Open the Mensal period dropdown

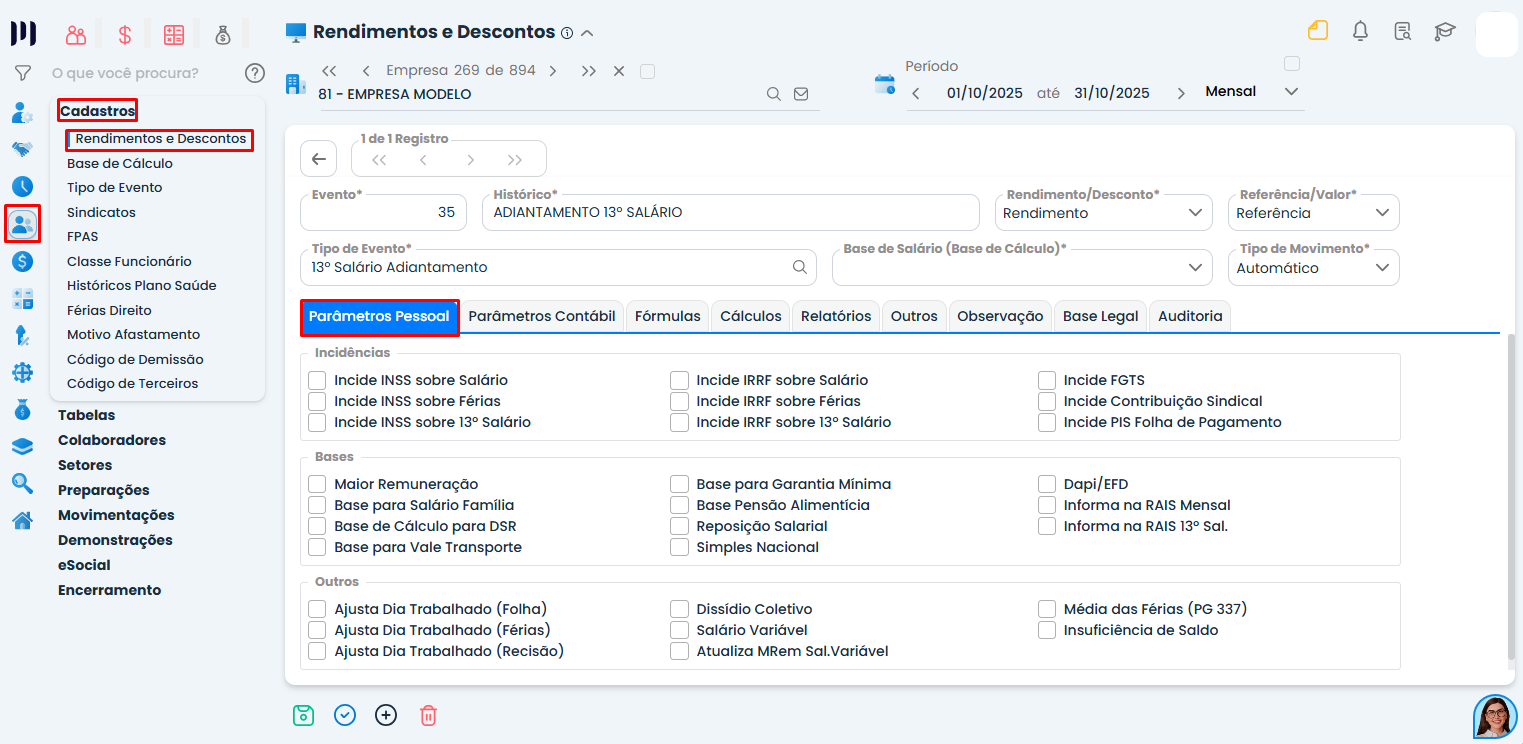[x=1252, y=92]
